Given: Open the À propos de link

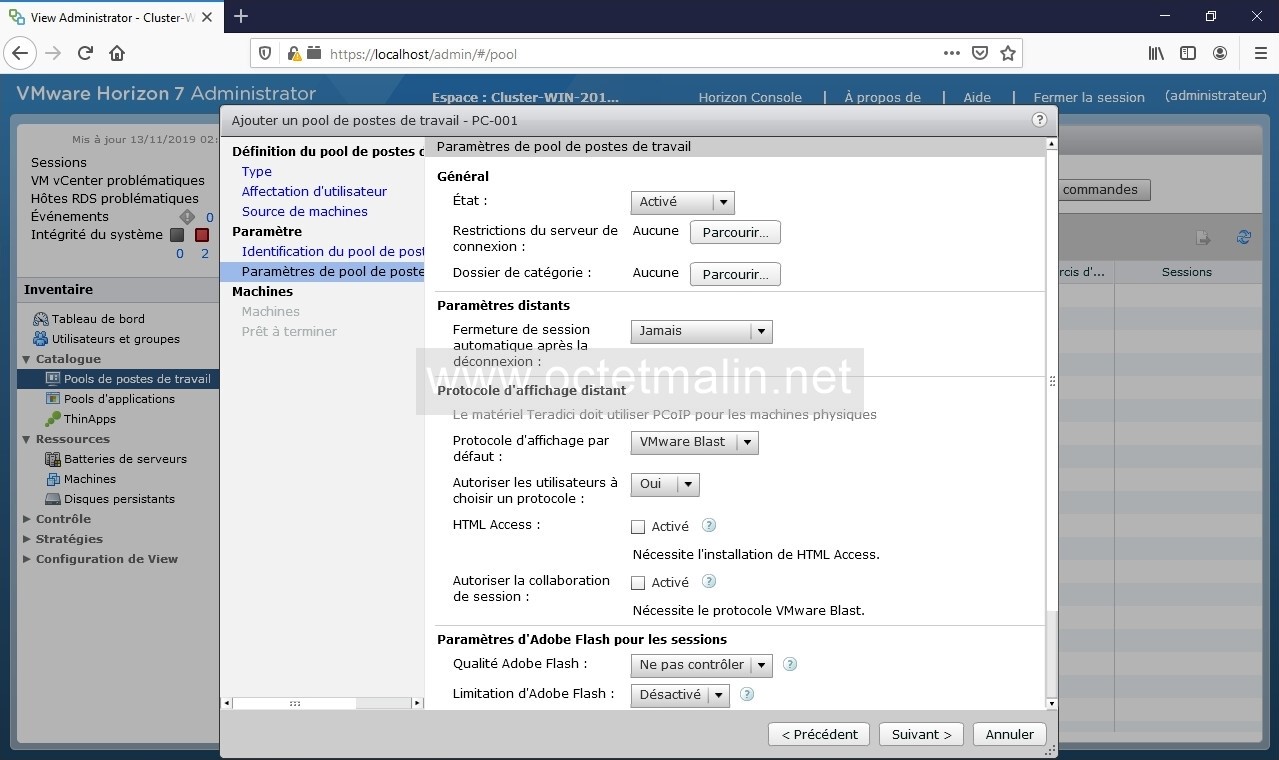Looking at the screenshot, I should click(x=882, y=97).
